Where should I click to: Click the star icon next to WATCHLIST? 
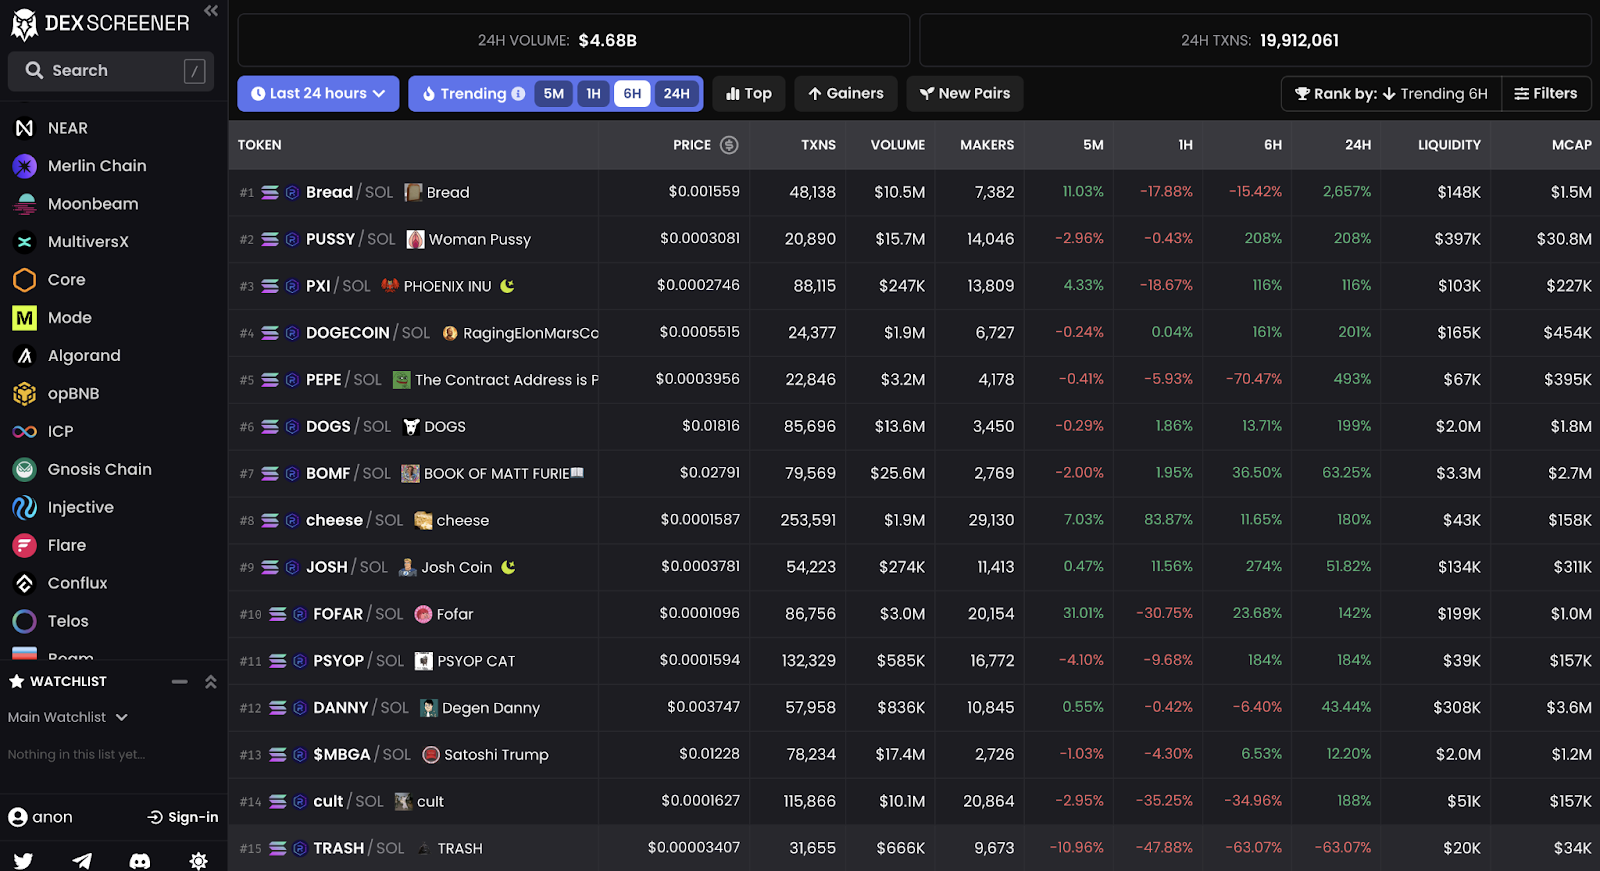click(17, 682)
